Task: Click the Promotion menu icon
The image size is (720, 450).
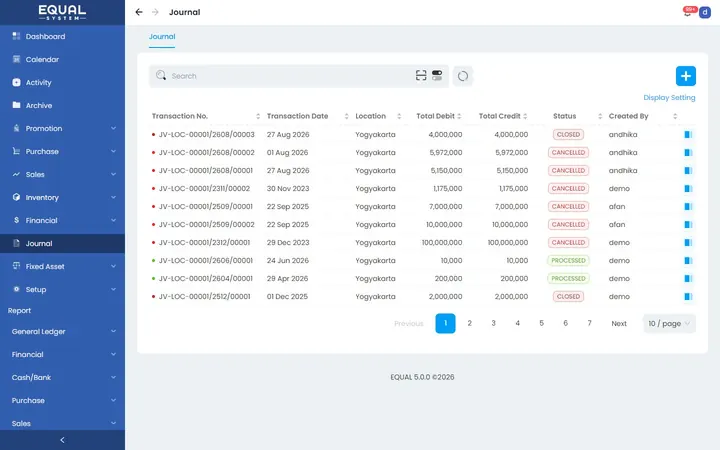Action: [x=17, y=128]
